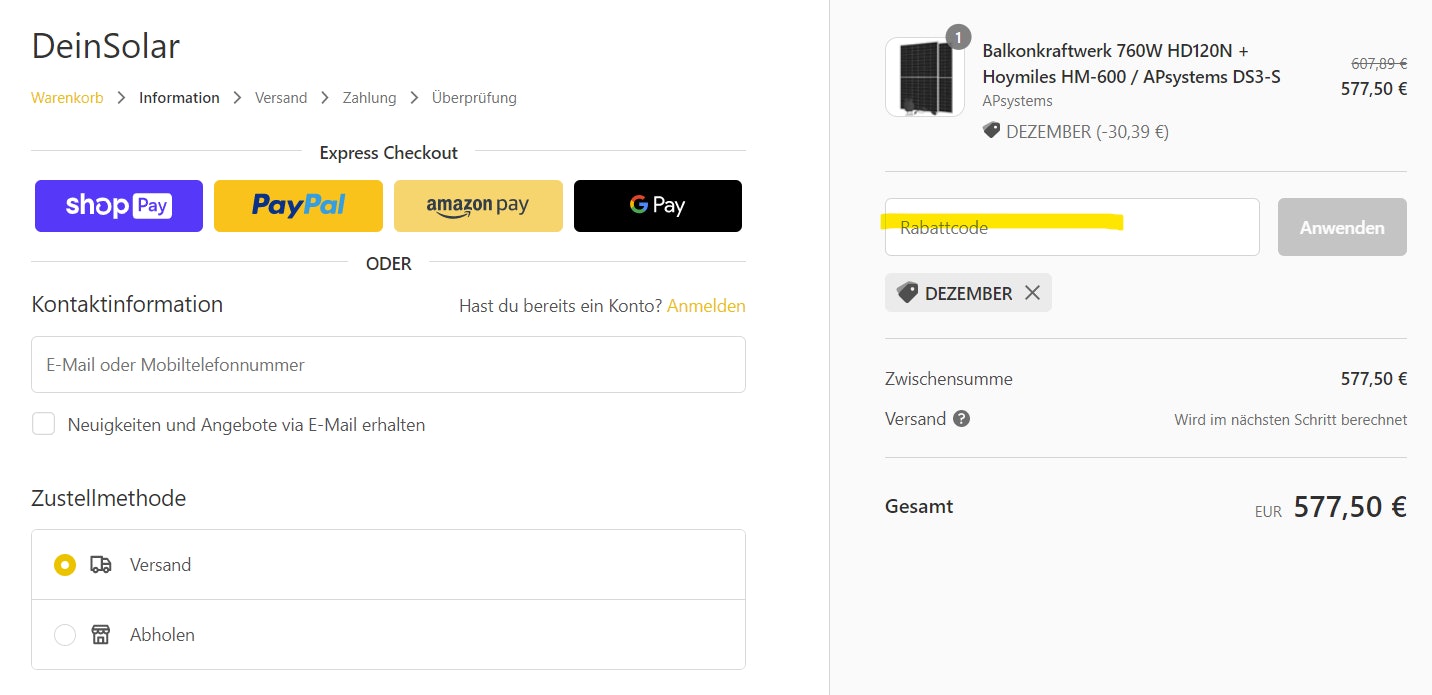The height and width of the screenshot is (695, 1432).
Task: Select Shop Pay express checkout
Action: pyautogui.click(x=118, y=205)
